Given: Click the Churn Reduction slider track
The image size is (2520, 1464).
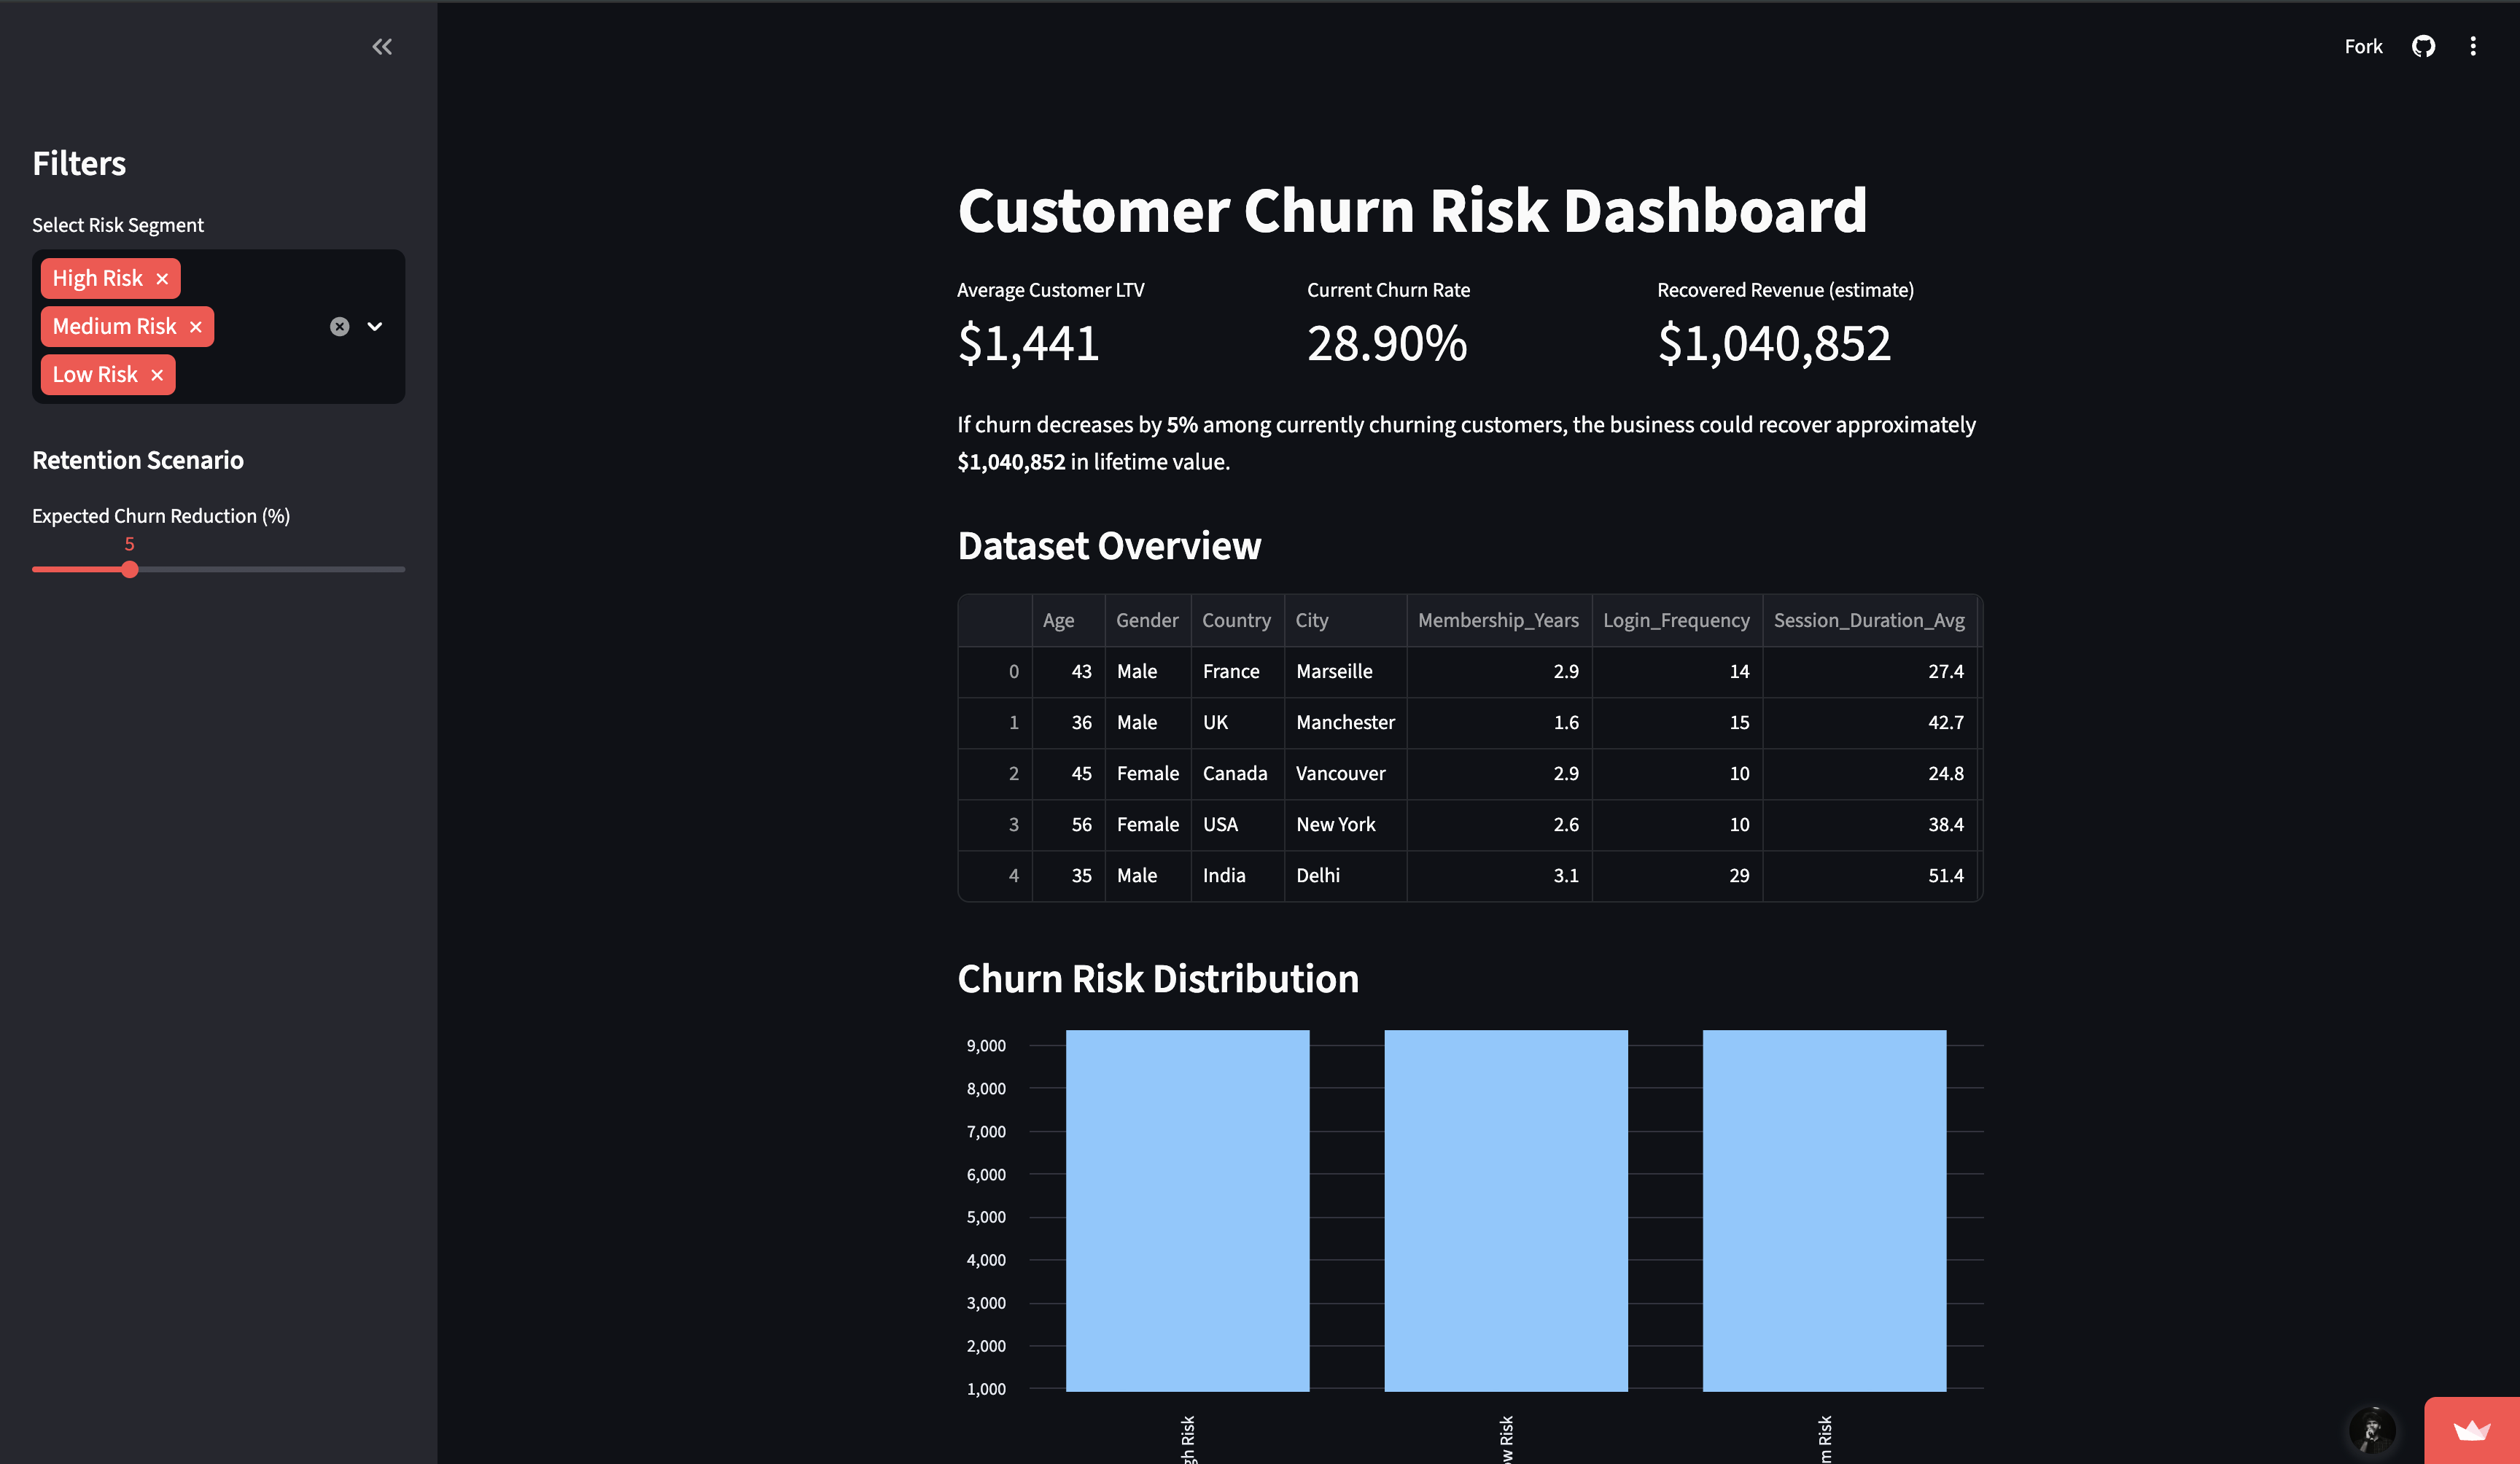Looking at the screenshot, I should tap(218, 569).
